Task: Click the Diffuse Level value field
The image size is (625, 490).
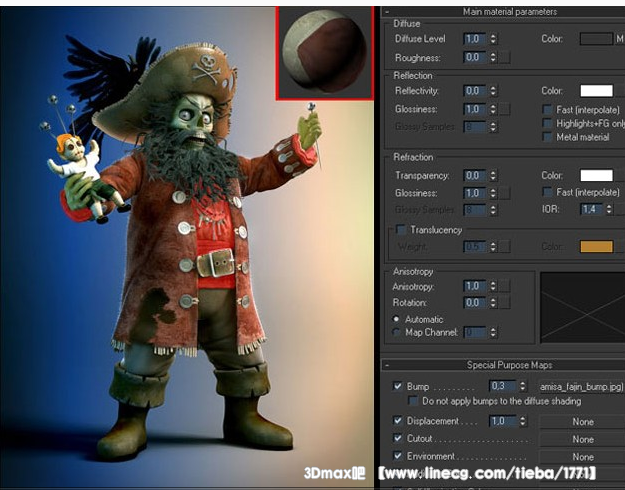Action: pos(475,39)
